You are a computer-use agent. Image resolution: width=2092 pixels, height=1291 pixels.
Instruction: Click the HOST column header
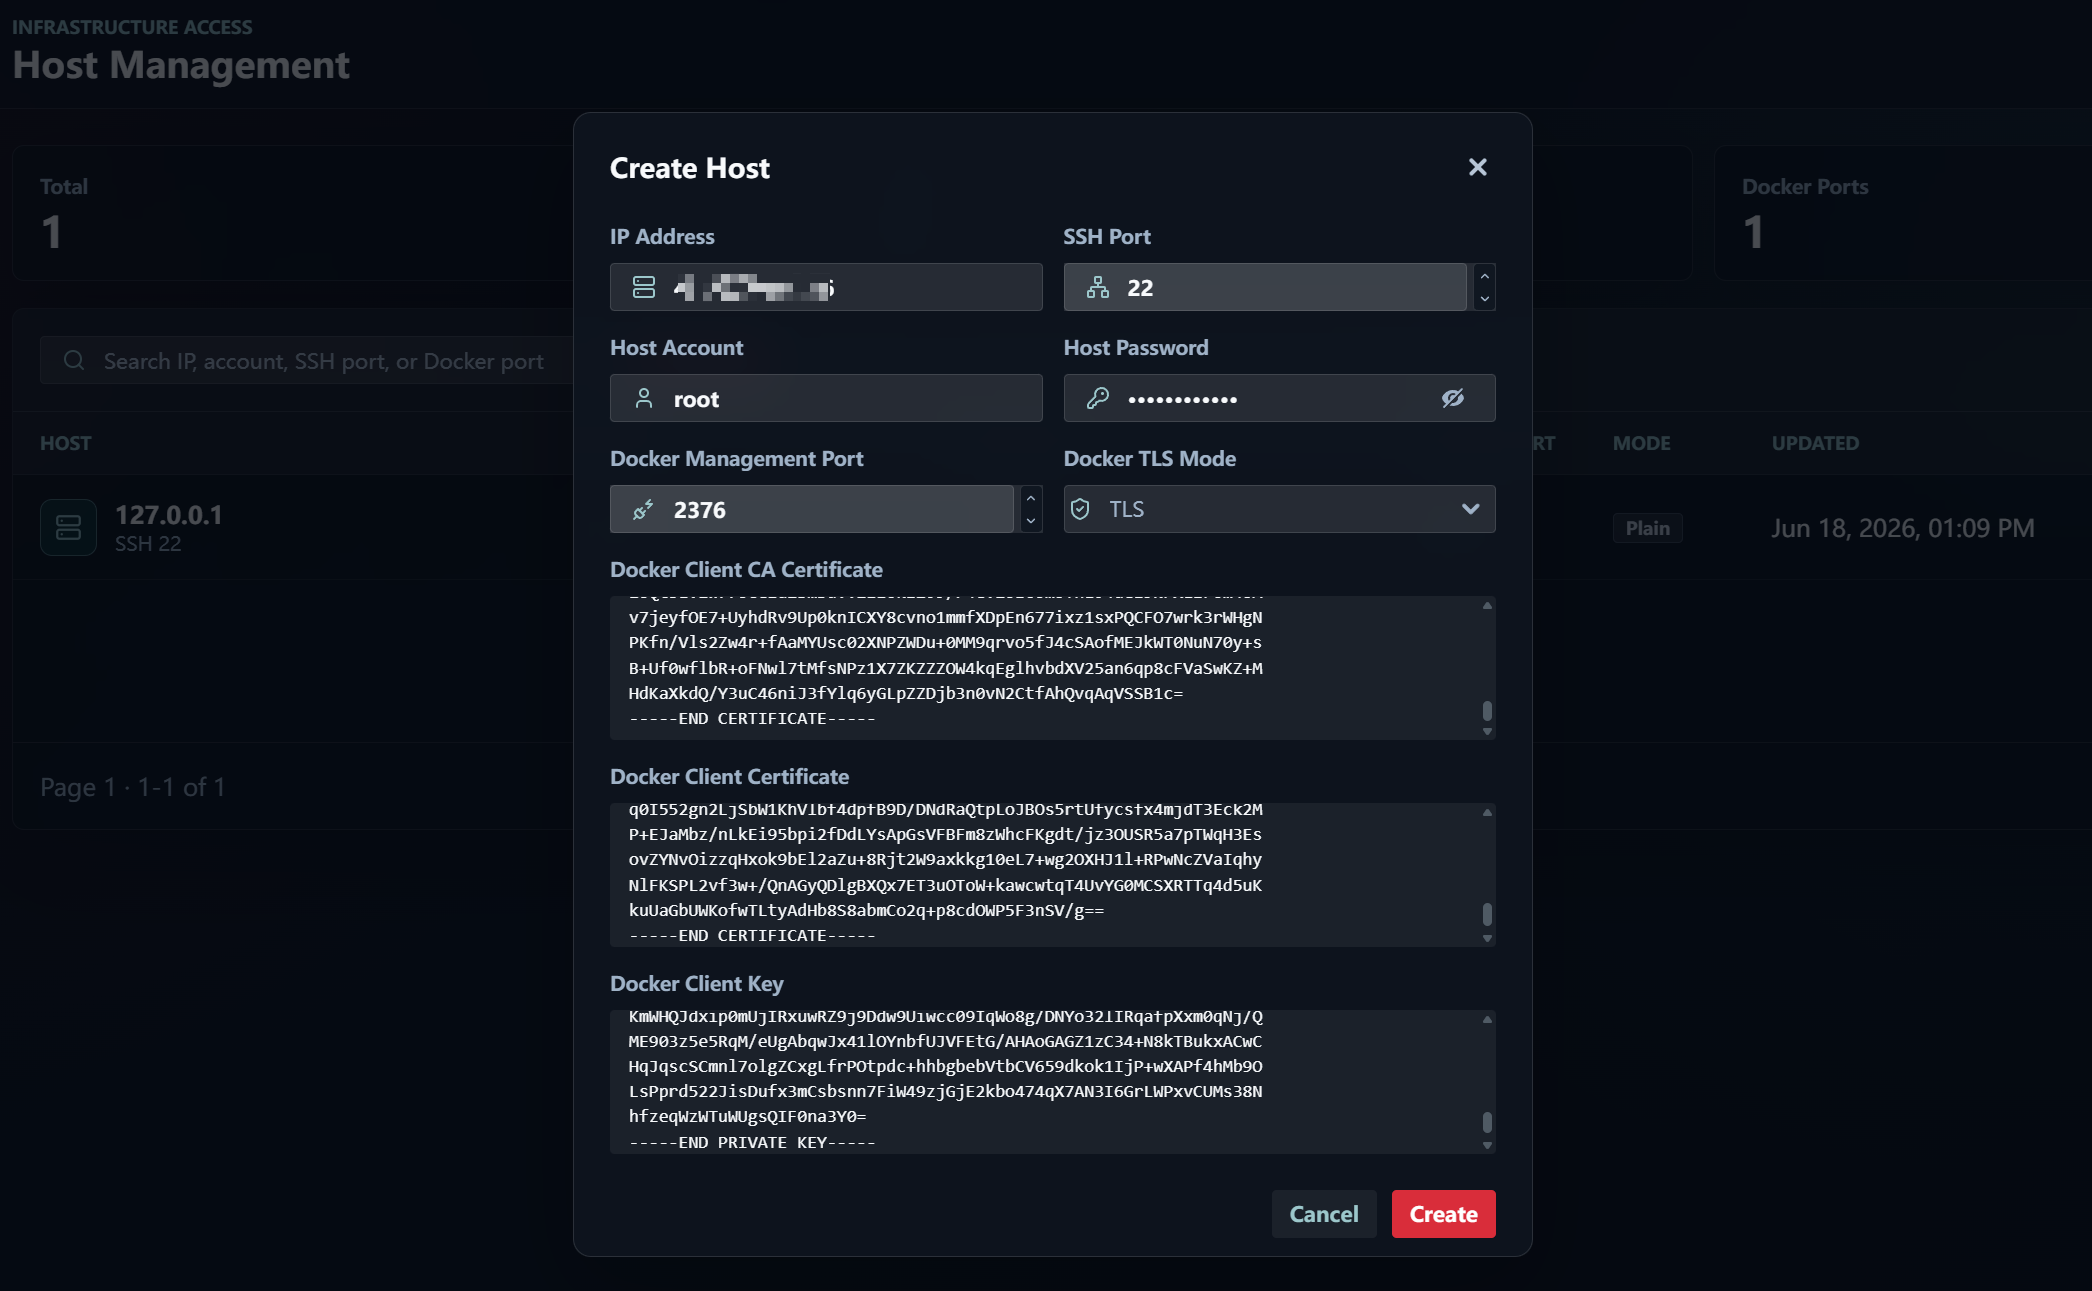65,443
